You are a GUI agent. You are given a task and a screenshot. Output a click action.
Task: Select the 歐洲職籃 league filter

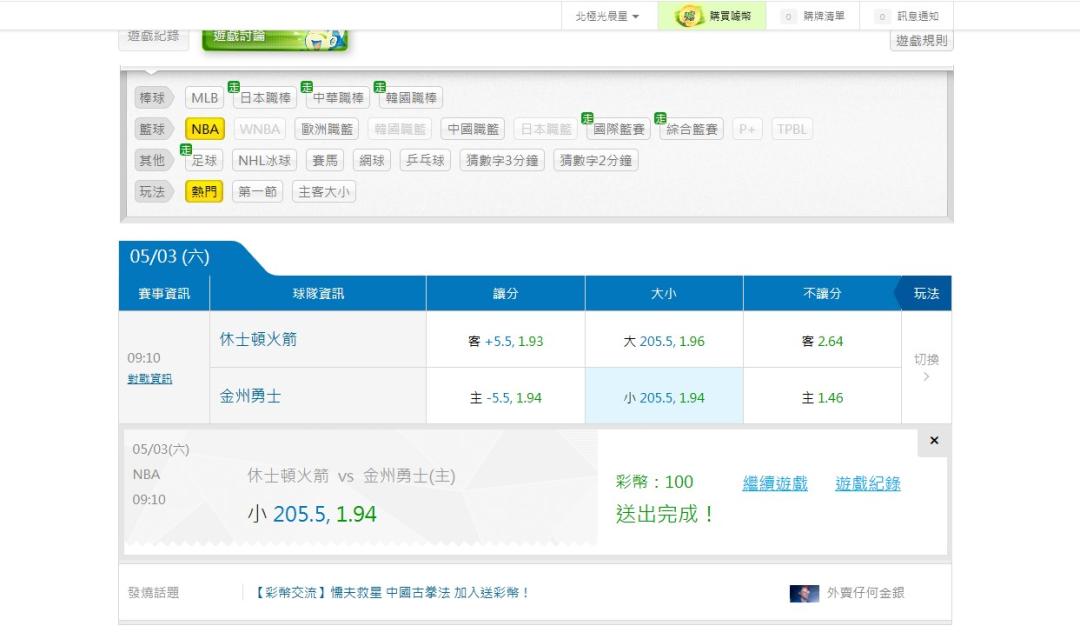[327, 129]
